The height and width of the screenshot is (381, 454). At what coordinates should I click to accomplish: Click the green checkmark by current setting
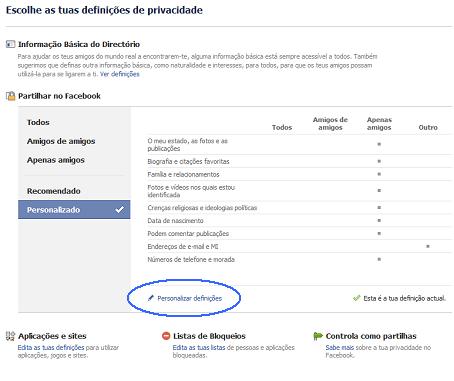pyautogui.click(x=357, y=298)
